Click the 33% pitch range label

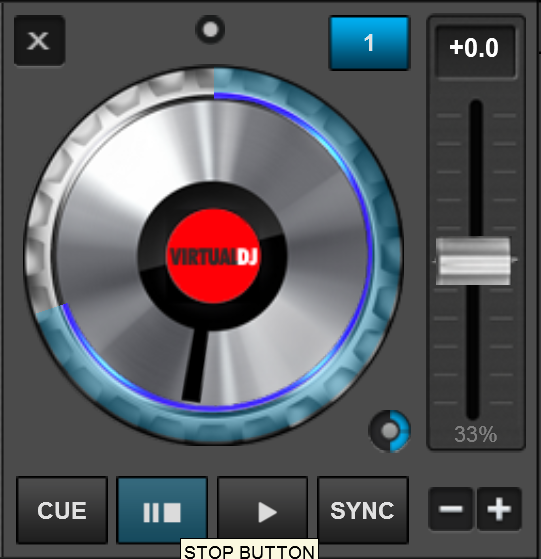[476, 434]
